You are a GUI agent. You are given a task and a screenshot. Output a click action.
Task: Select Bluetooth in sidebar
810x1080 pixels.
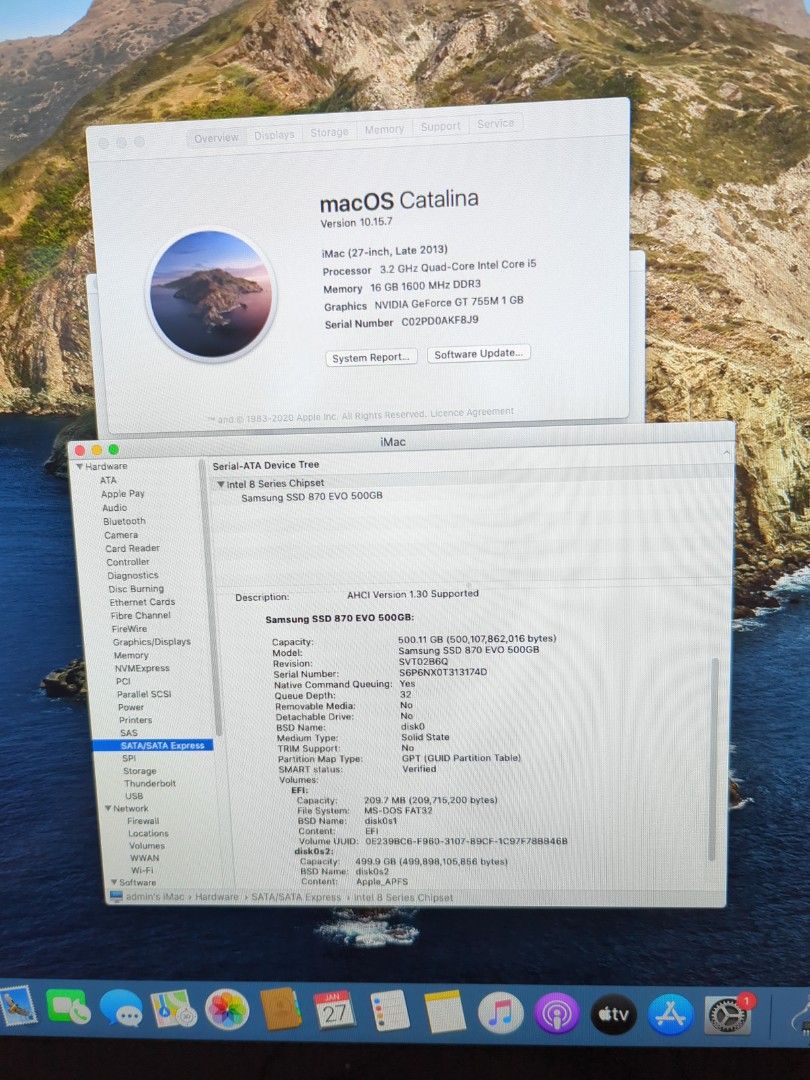124,521
